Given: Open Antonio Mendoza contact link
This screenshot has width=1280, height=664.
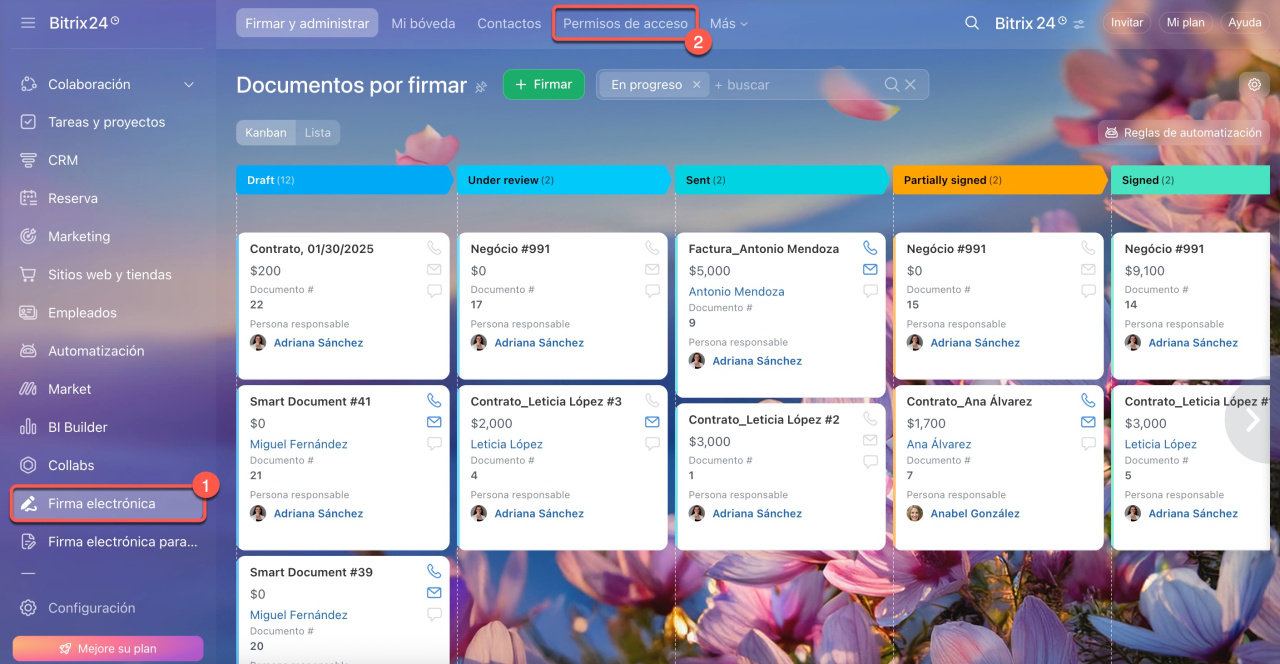Looking at the screenshot, I should tap(736, 292).
